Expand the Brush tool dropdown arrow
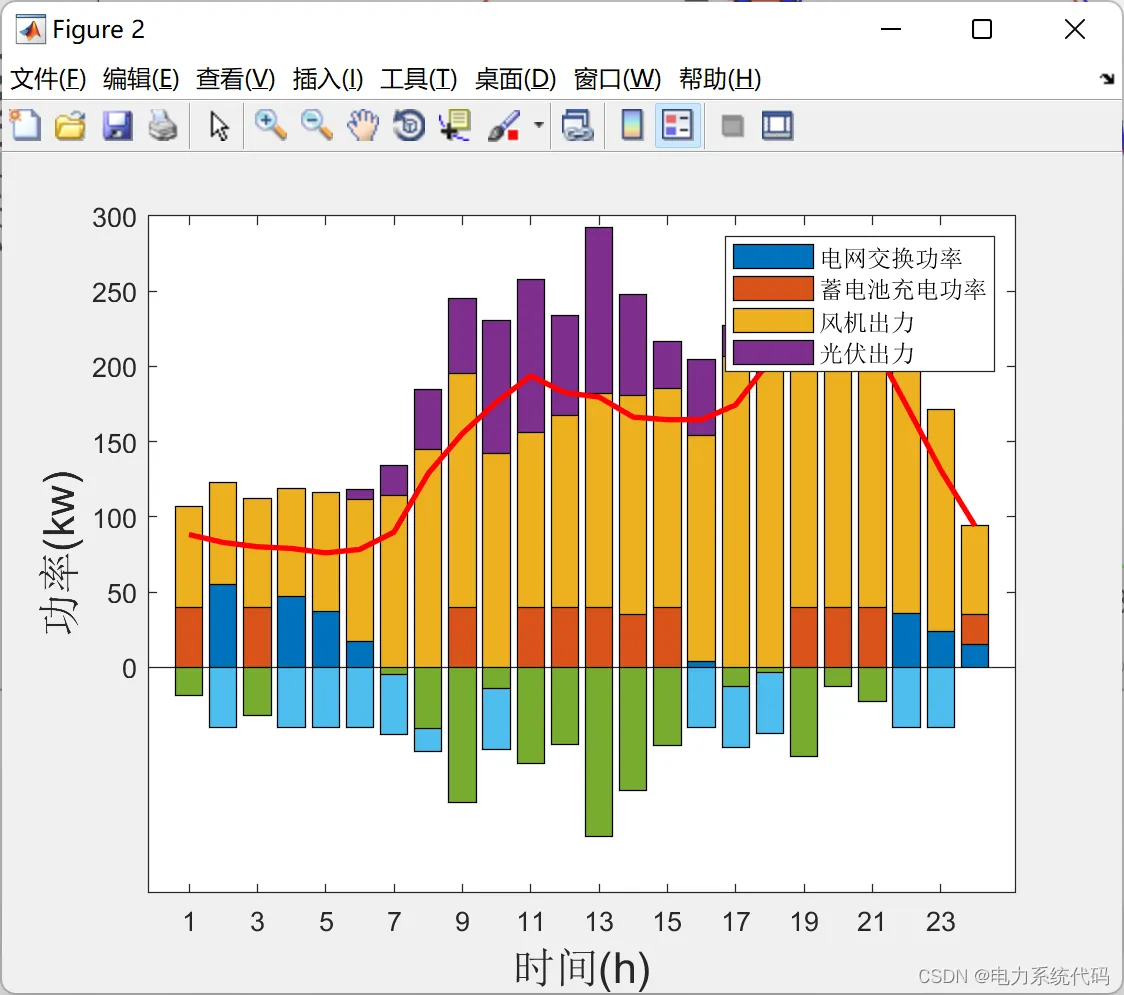 [x=538, y=125]
